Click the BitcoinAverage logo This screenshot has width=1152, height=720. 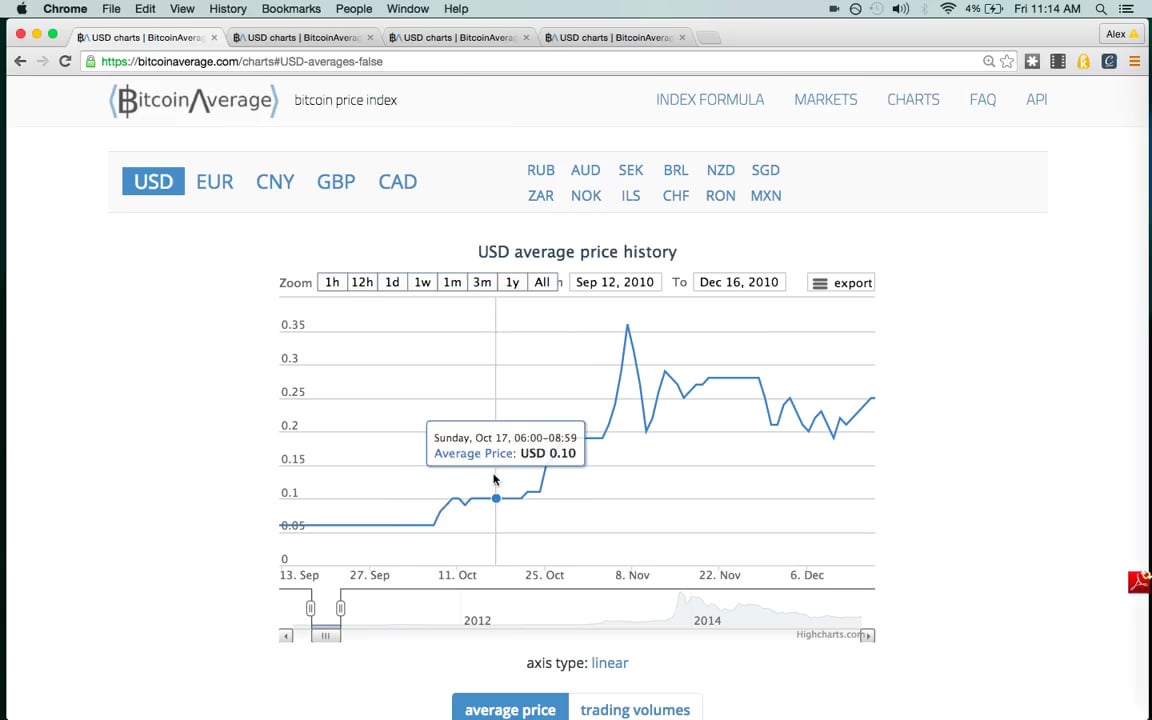pos(194,100)
